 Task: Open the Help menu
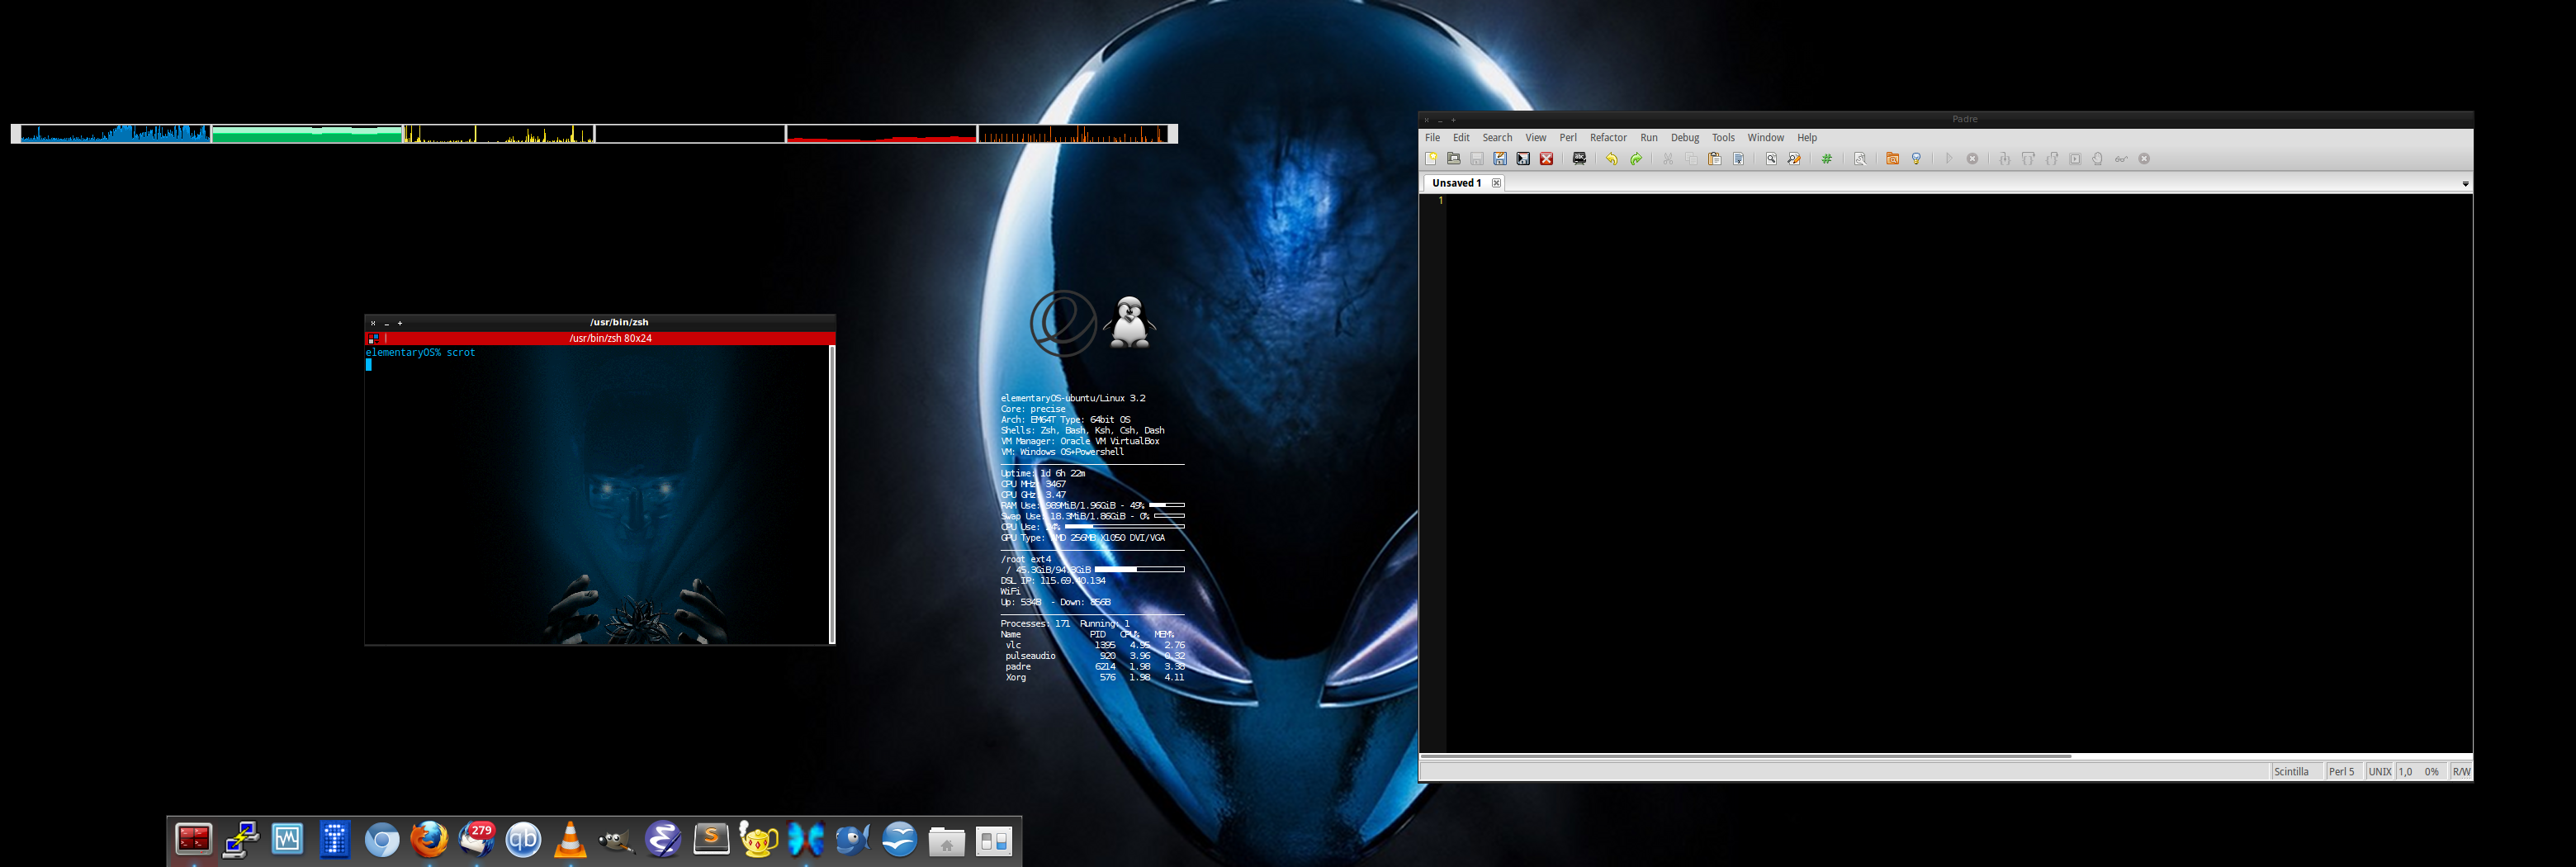(1807, 138)
